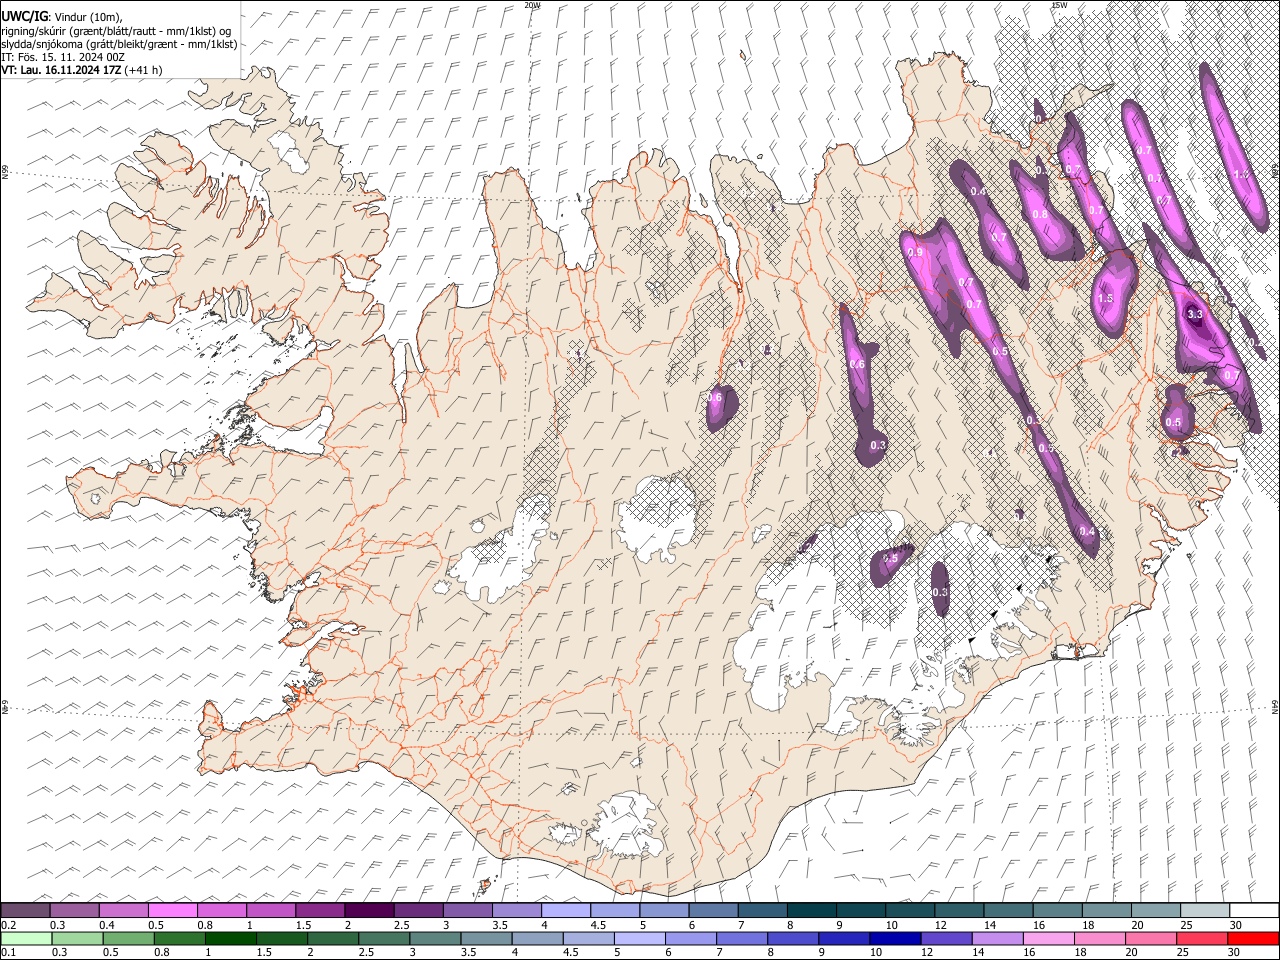Click the 20W longitude label

tap(532, 5)
